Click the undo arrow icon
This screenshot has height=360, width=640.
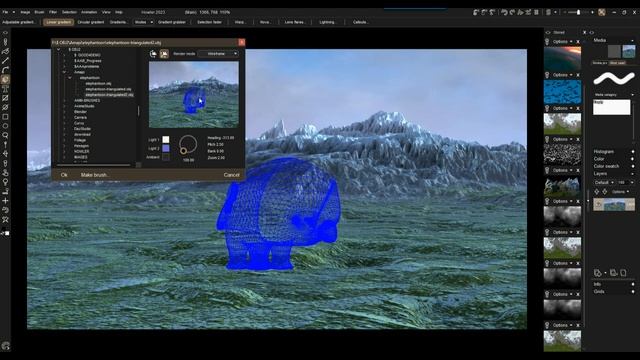tap(504, 12)
